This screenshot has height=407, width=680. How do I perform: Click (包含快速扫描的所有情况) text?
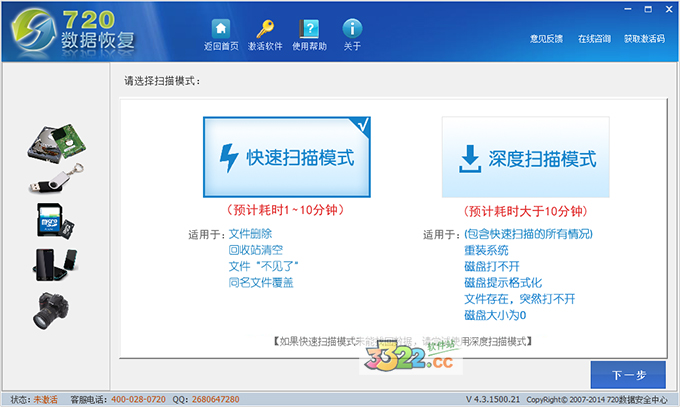coord(528,234)
